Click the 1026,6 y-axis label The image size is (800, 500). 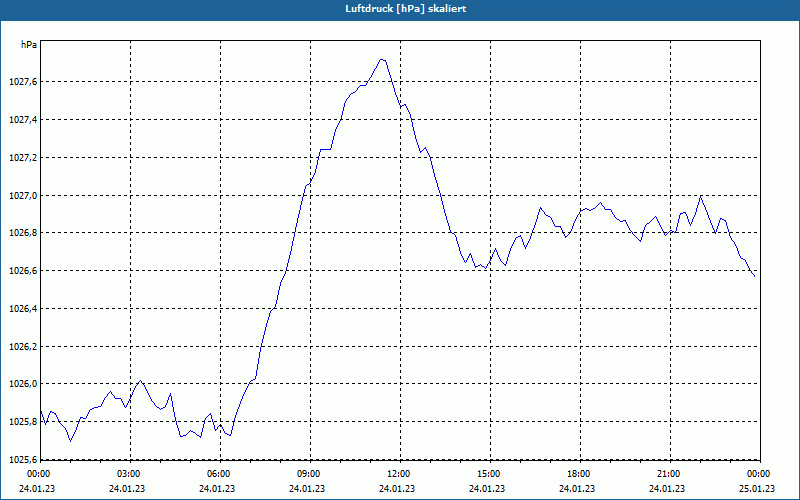[x=23, y=270]
